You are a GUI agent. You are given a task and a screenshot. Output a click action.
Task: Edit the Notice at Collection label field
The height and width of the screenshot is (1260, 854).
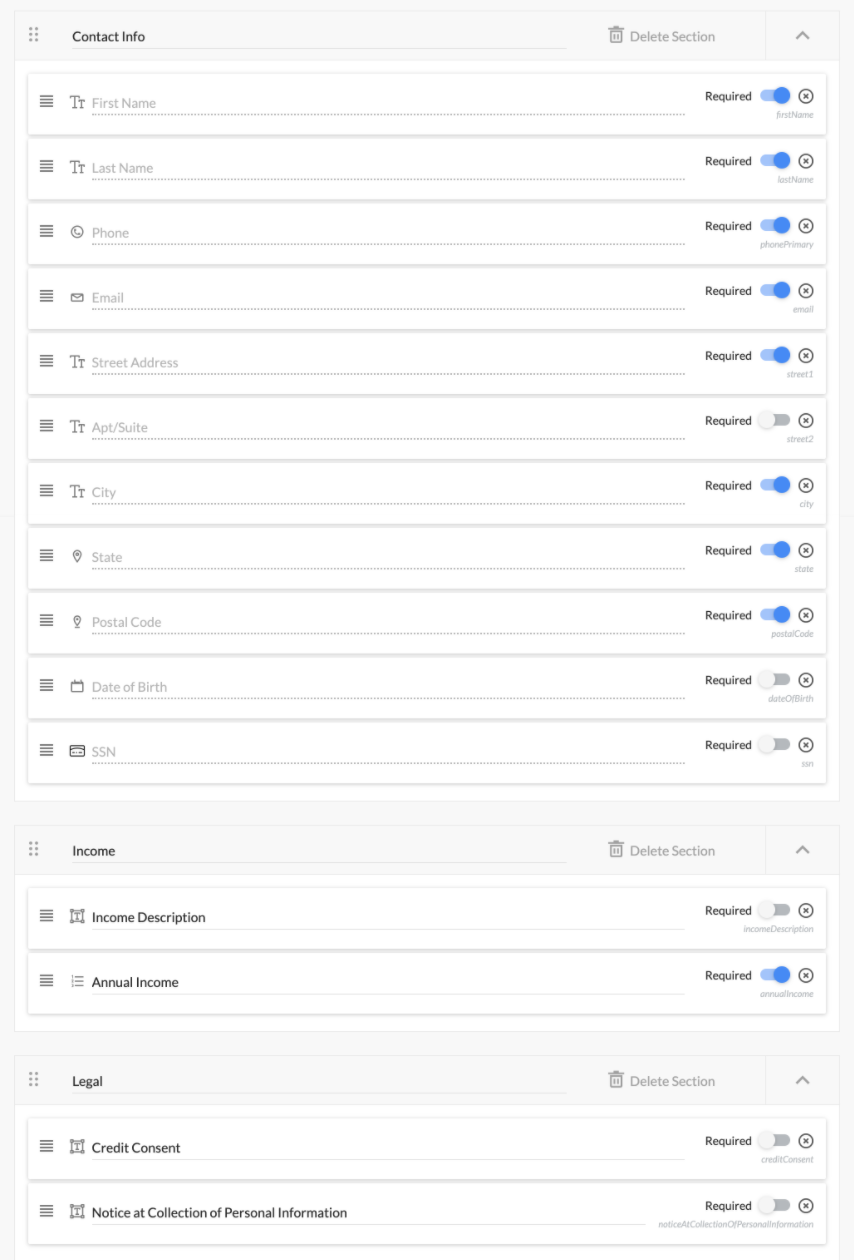coord(368,1213)
